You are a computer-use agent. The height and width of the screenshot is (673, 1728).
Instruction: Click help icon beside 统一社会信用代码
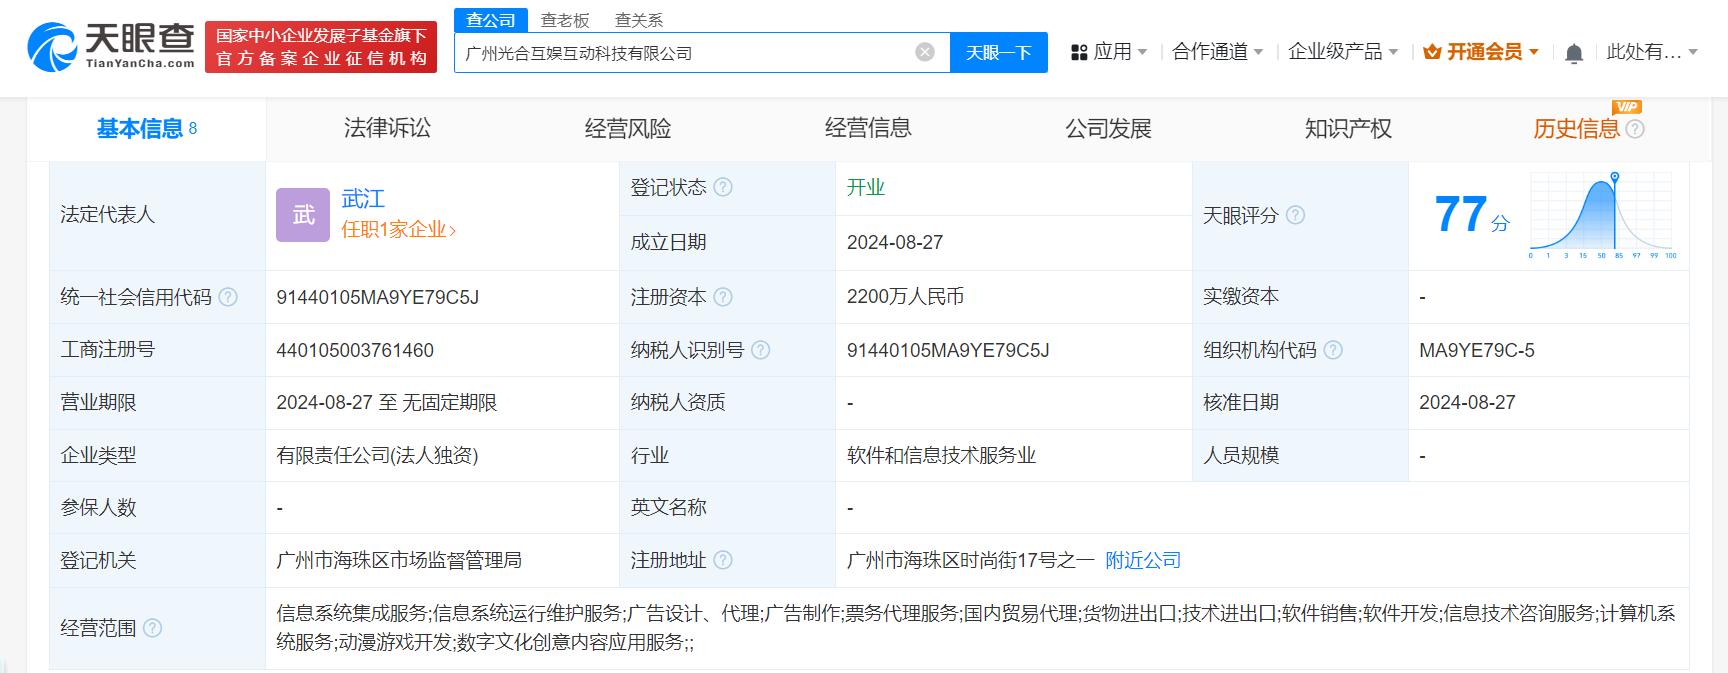click(228, 297)
